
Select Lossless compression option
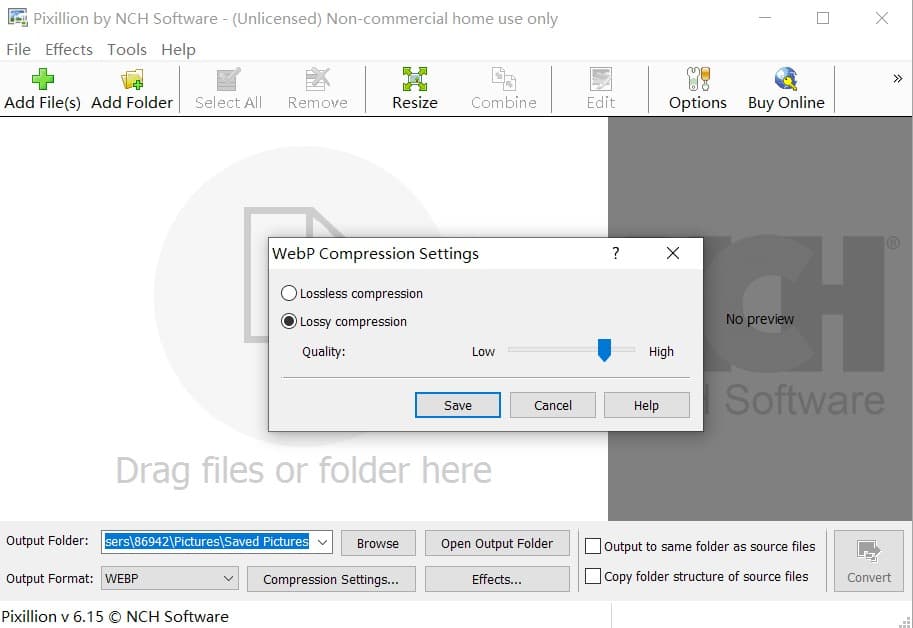click(x=290, y=294)
